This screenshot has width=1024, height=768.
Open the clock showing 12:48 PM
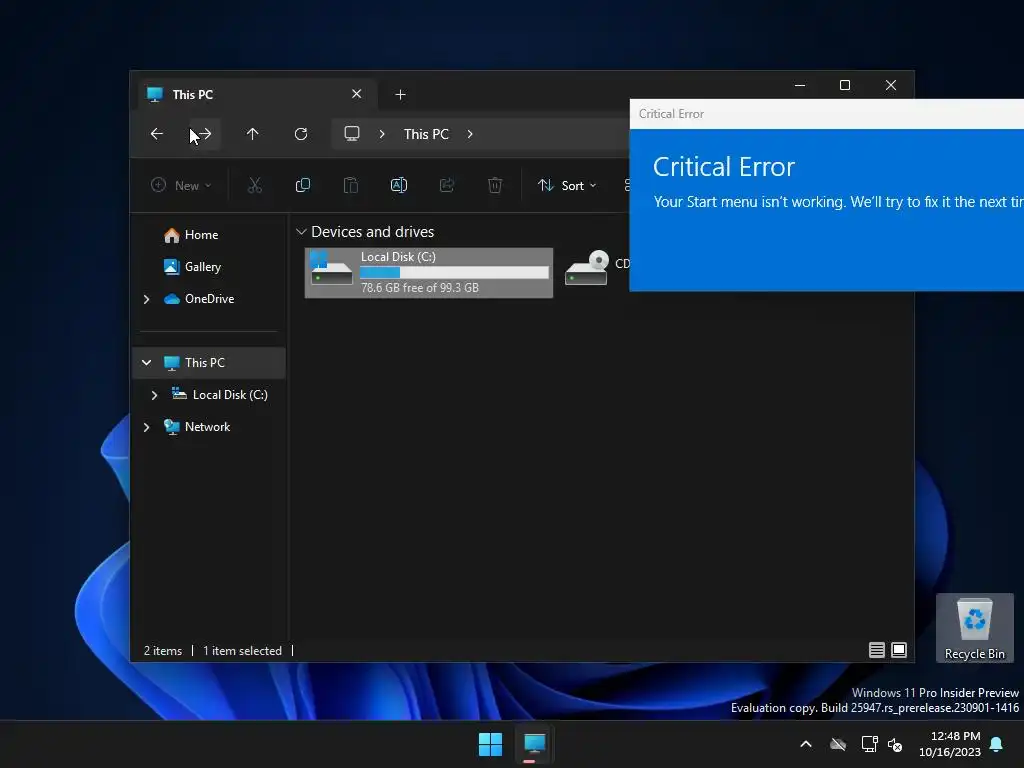click(950, 744)
